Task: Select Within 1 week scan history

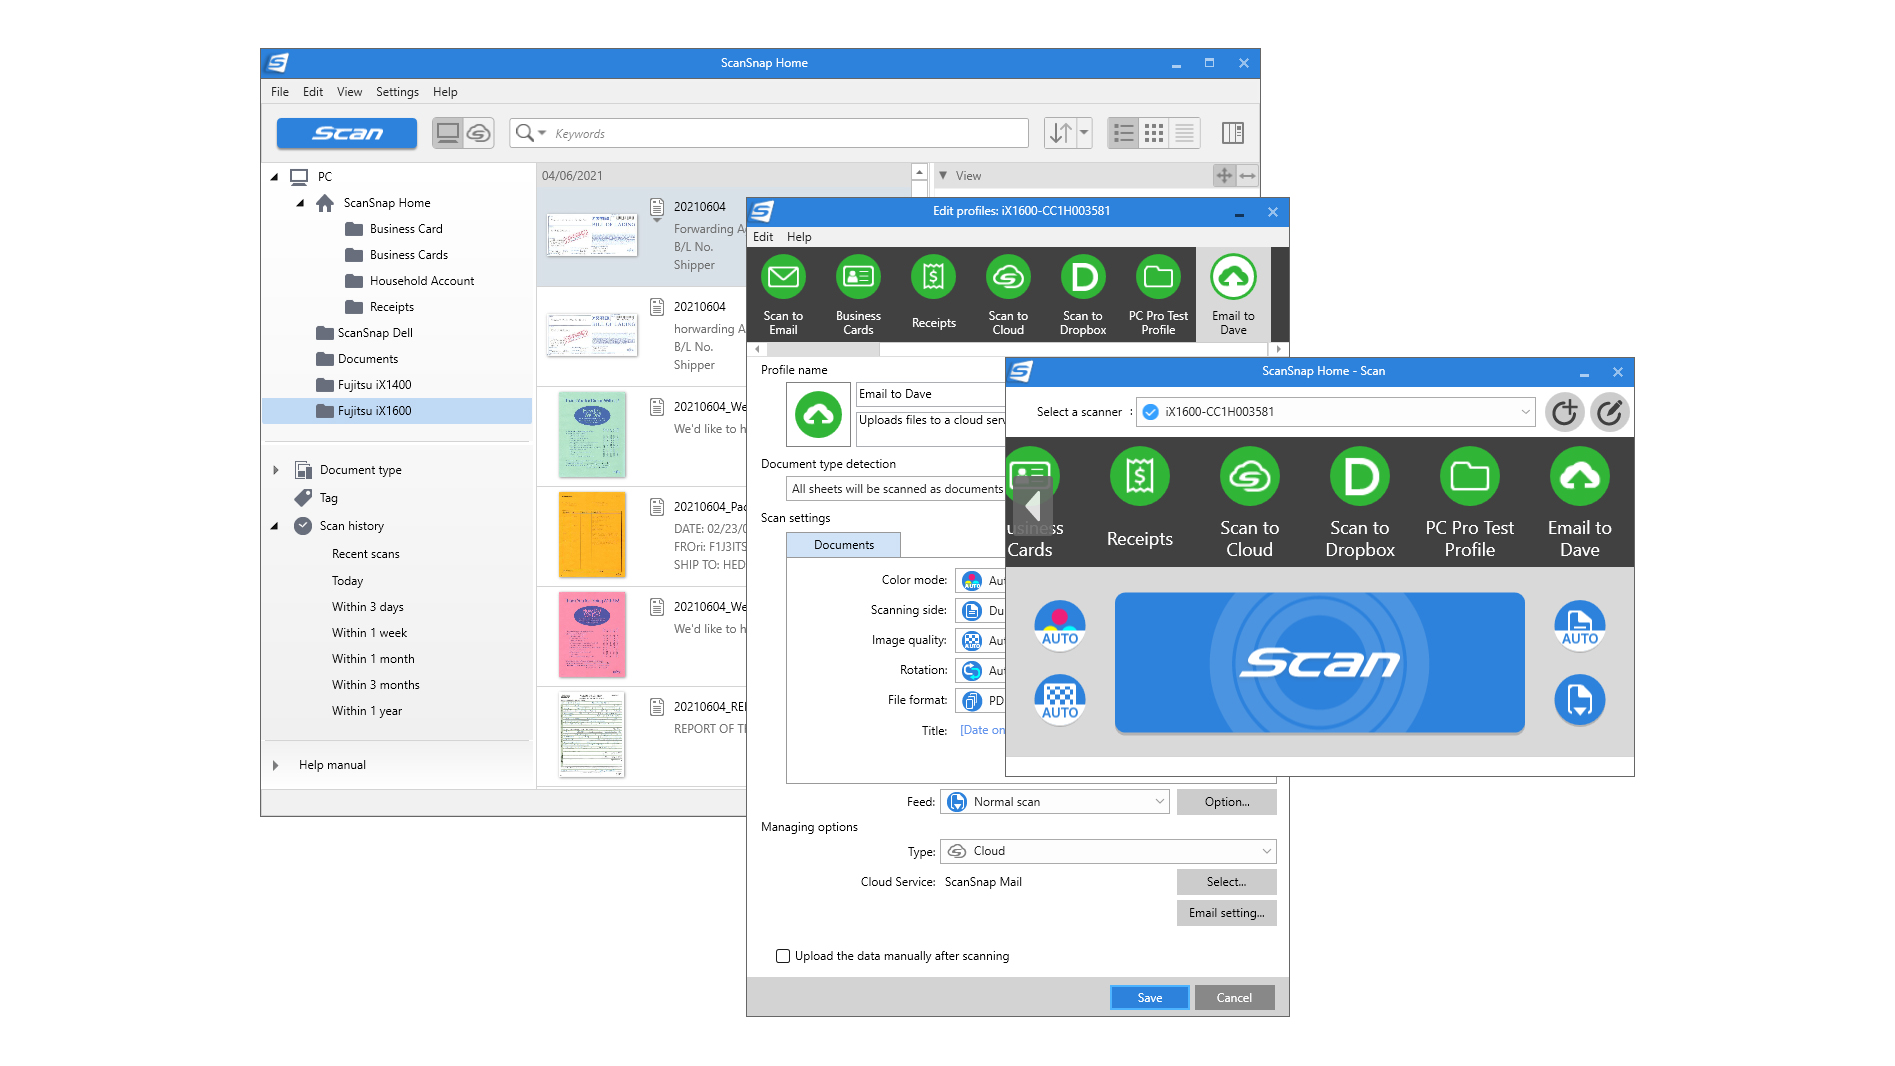Action: [x=369, y=633]
